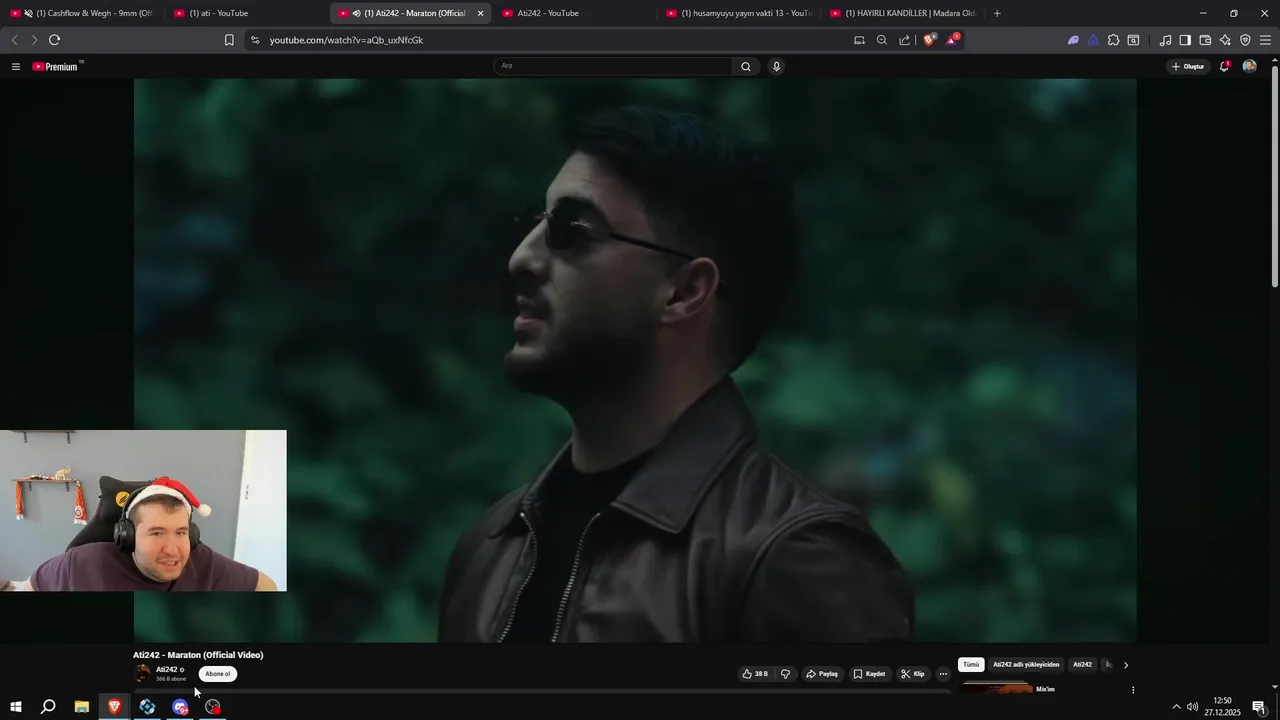Click the Brave browser taskbar icon
This screenshot has height=720, width=1280.
point(114,707)
